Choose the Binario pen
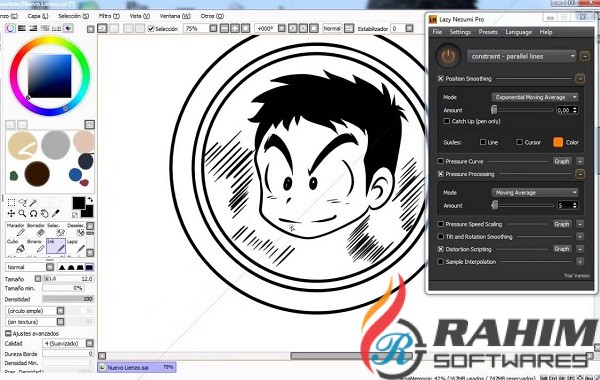Viewport: 600px width, 380px height. pyautogui.click(x=36, y=246)
